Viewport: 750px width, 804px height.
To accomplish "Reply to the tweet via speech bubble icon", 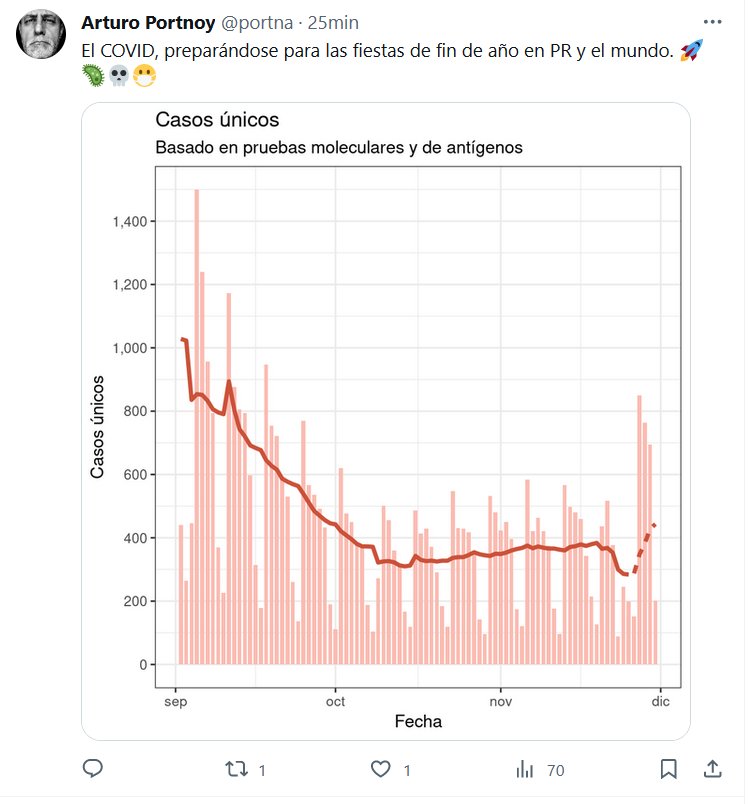I will 93,769.
